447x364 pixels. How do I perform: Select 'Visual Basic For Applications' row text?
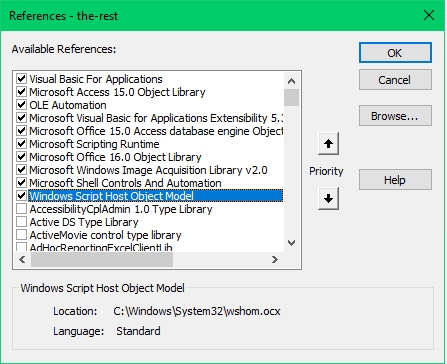96,79
